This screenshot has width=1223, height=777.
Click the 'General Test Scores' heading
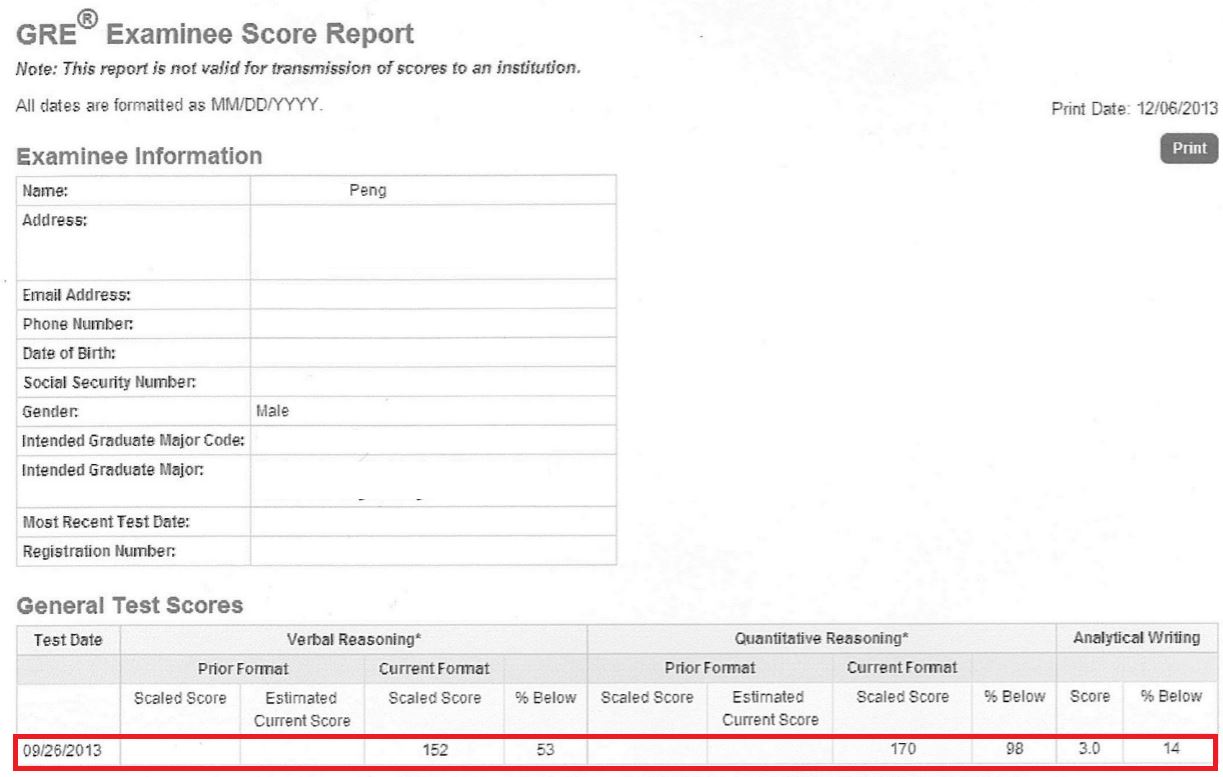pyautogui.click(x=129, y=604)
